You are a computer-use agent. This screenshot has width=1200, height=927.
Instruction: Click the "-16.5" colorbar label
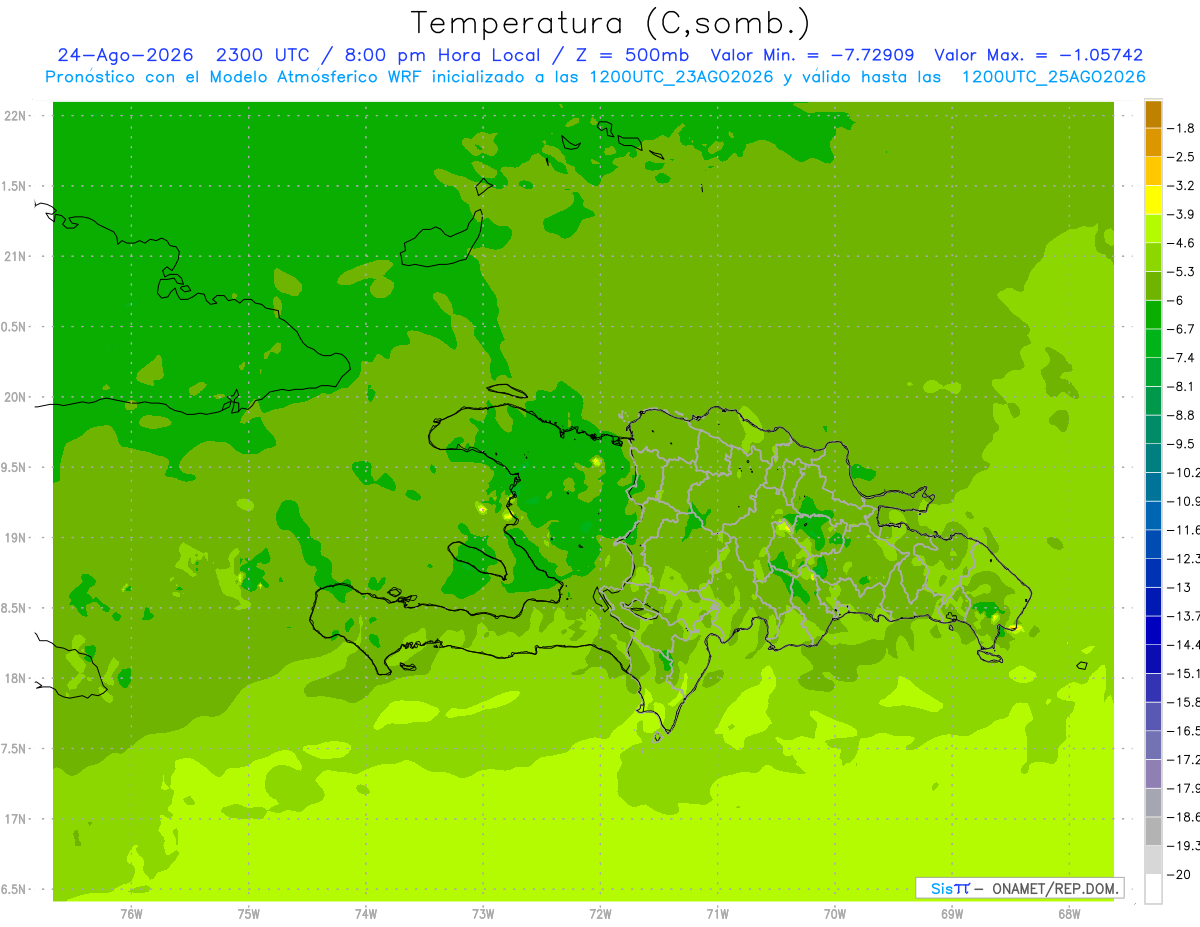tap(1185, 731)
